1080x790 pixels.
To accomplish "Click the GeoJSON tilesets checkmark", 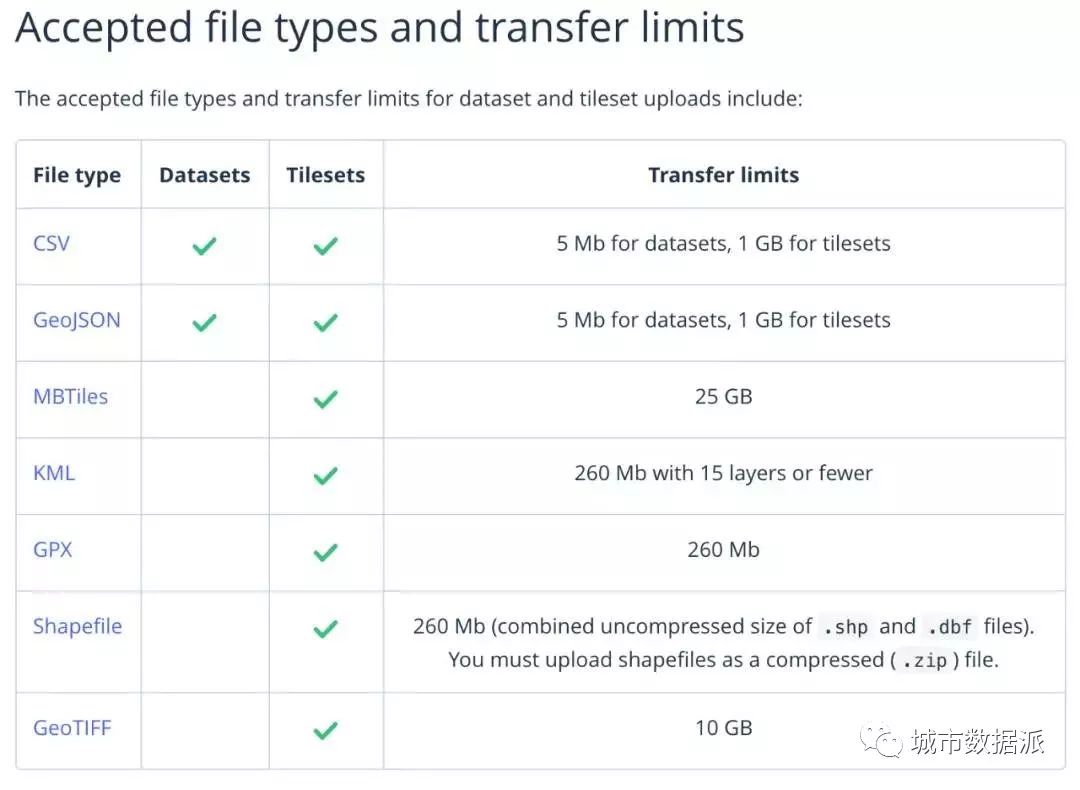I will [325, 322].
